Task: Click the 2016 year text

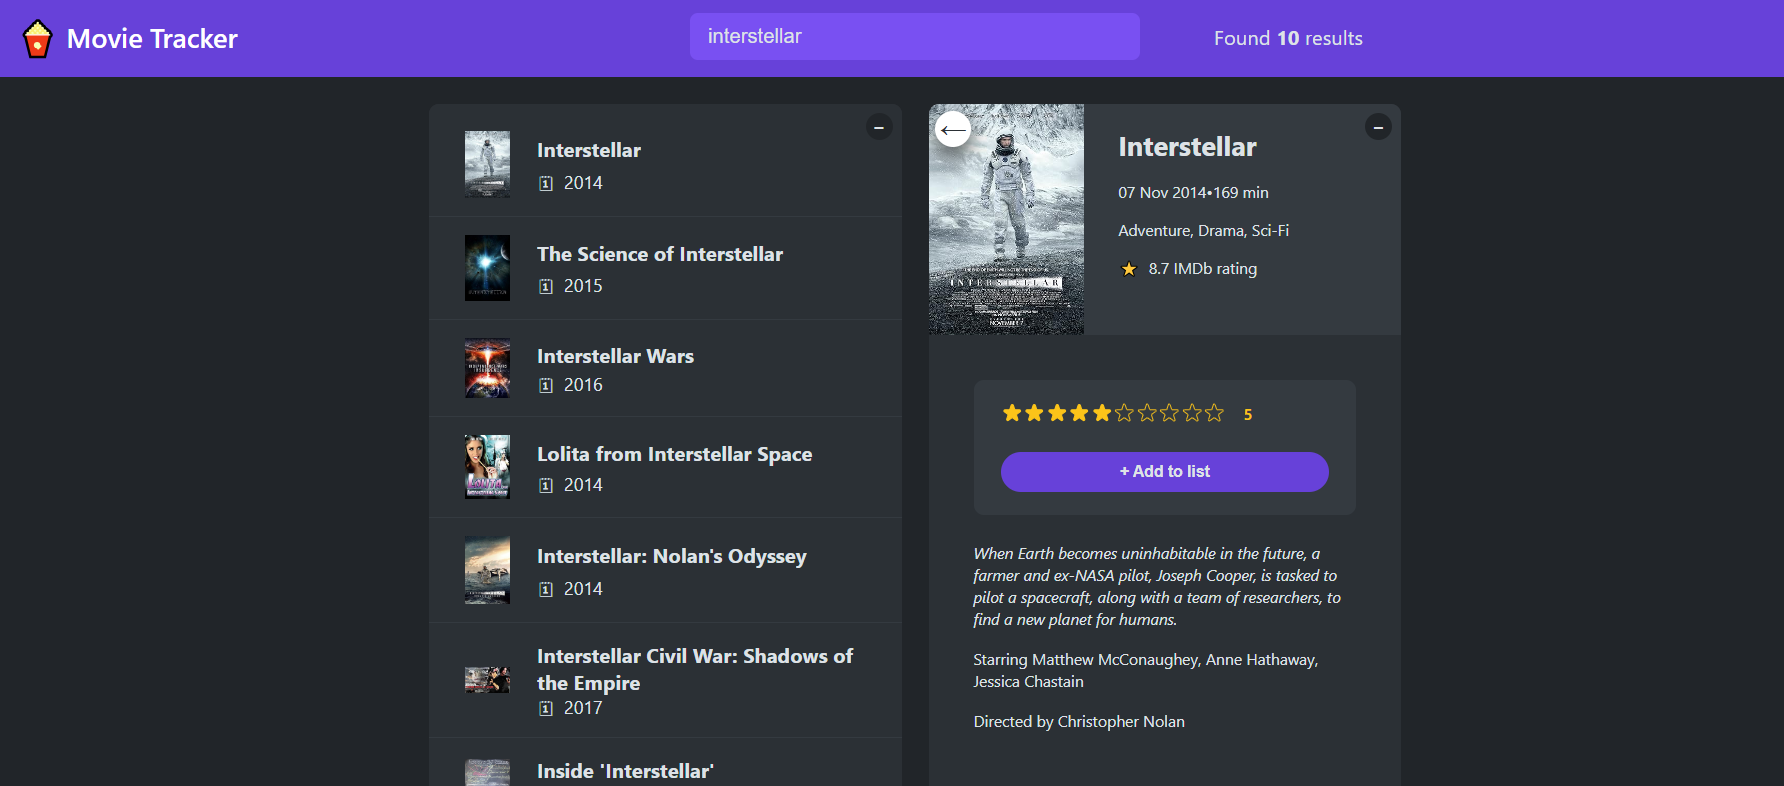Action: (x=583, y=385)
